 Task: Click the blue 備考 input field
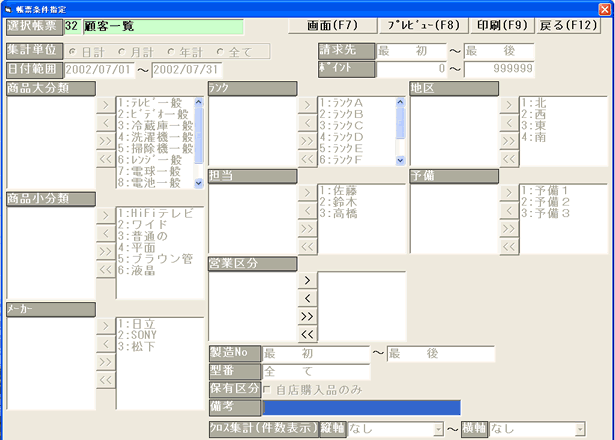point(361,408)
